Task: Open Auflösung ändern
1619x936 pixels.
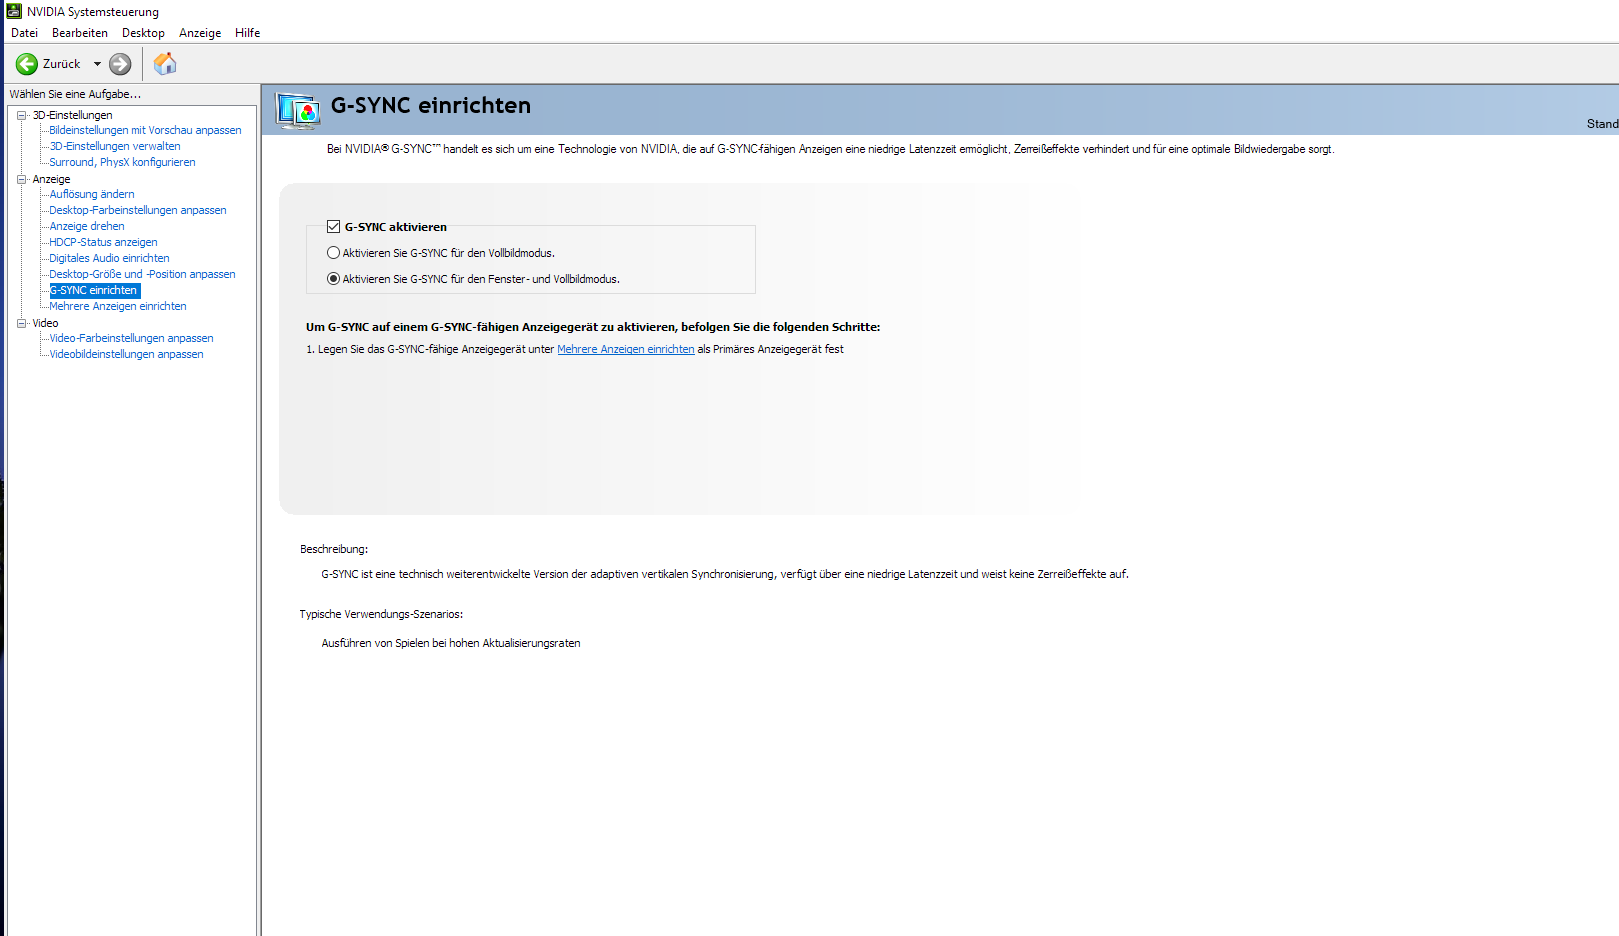Action: [92, 194]
